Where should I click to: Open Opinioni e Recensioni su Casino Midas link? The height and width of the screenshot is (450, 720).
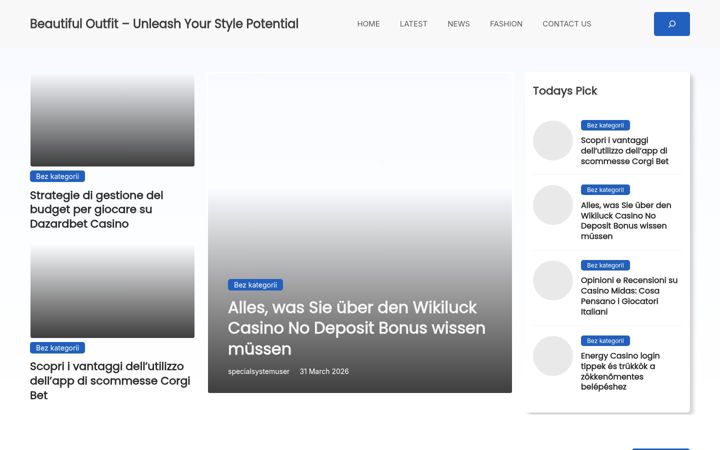pos(629,296)
